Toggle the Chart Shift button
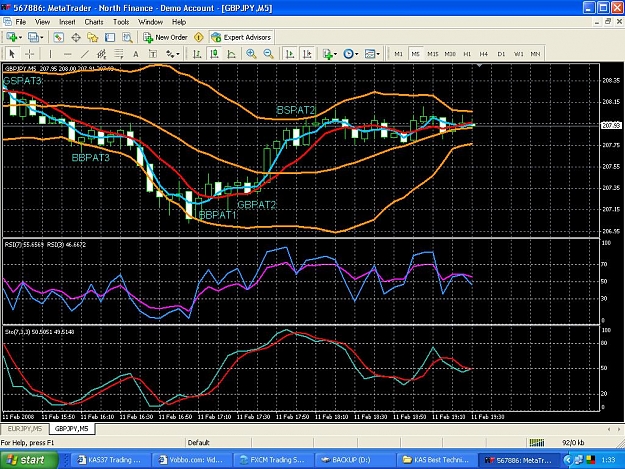The image size is (625, 469). [307, 54]
